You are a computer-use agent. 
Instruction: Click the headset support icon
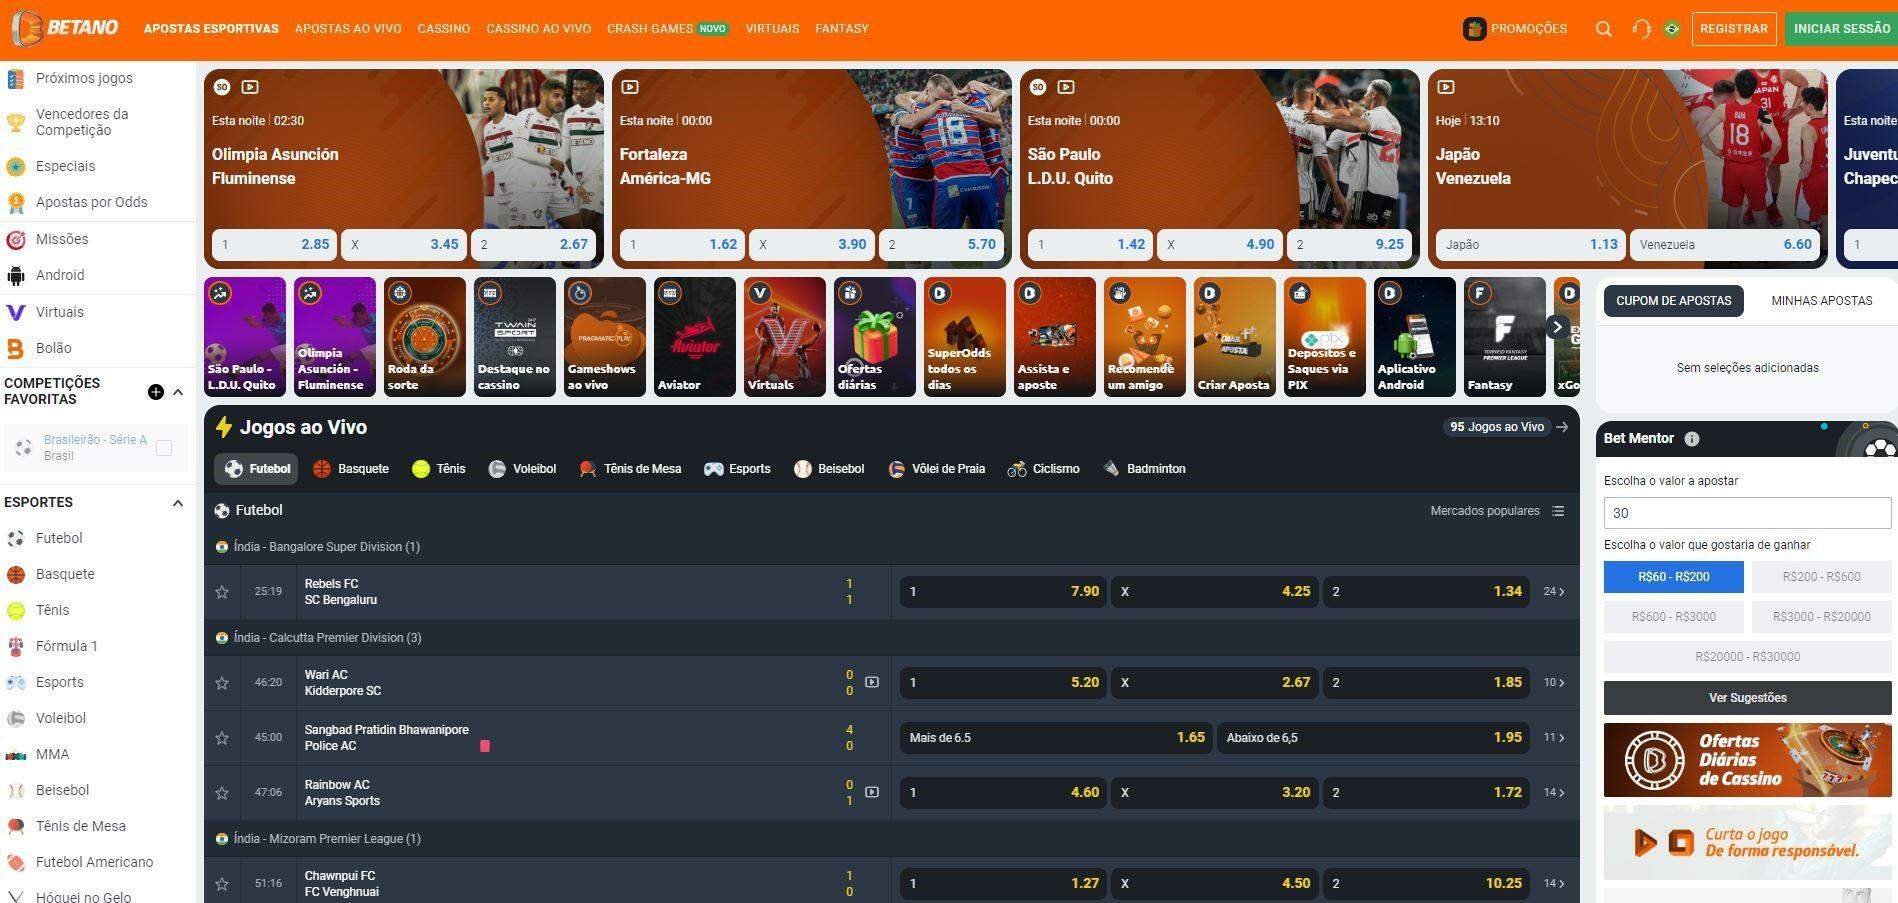pyautogui.click(x=1640, y=29)
